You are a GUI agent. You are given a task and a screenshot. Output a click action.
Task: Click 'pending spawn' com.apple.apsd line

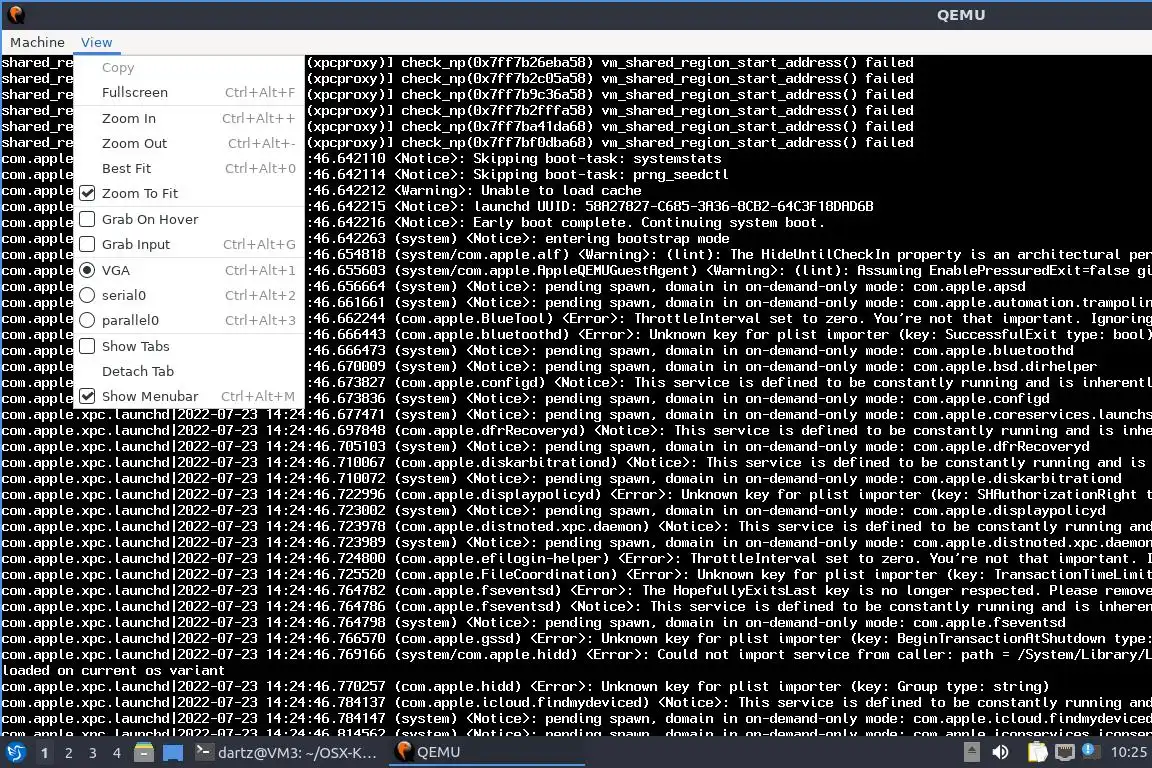[x=666, y=287]
